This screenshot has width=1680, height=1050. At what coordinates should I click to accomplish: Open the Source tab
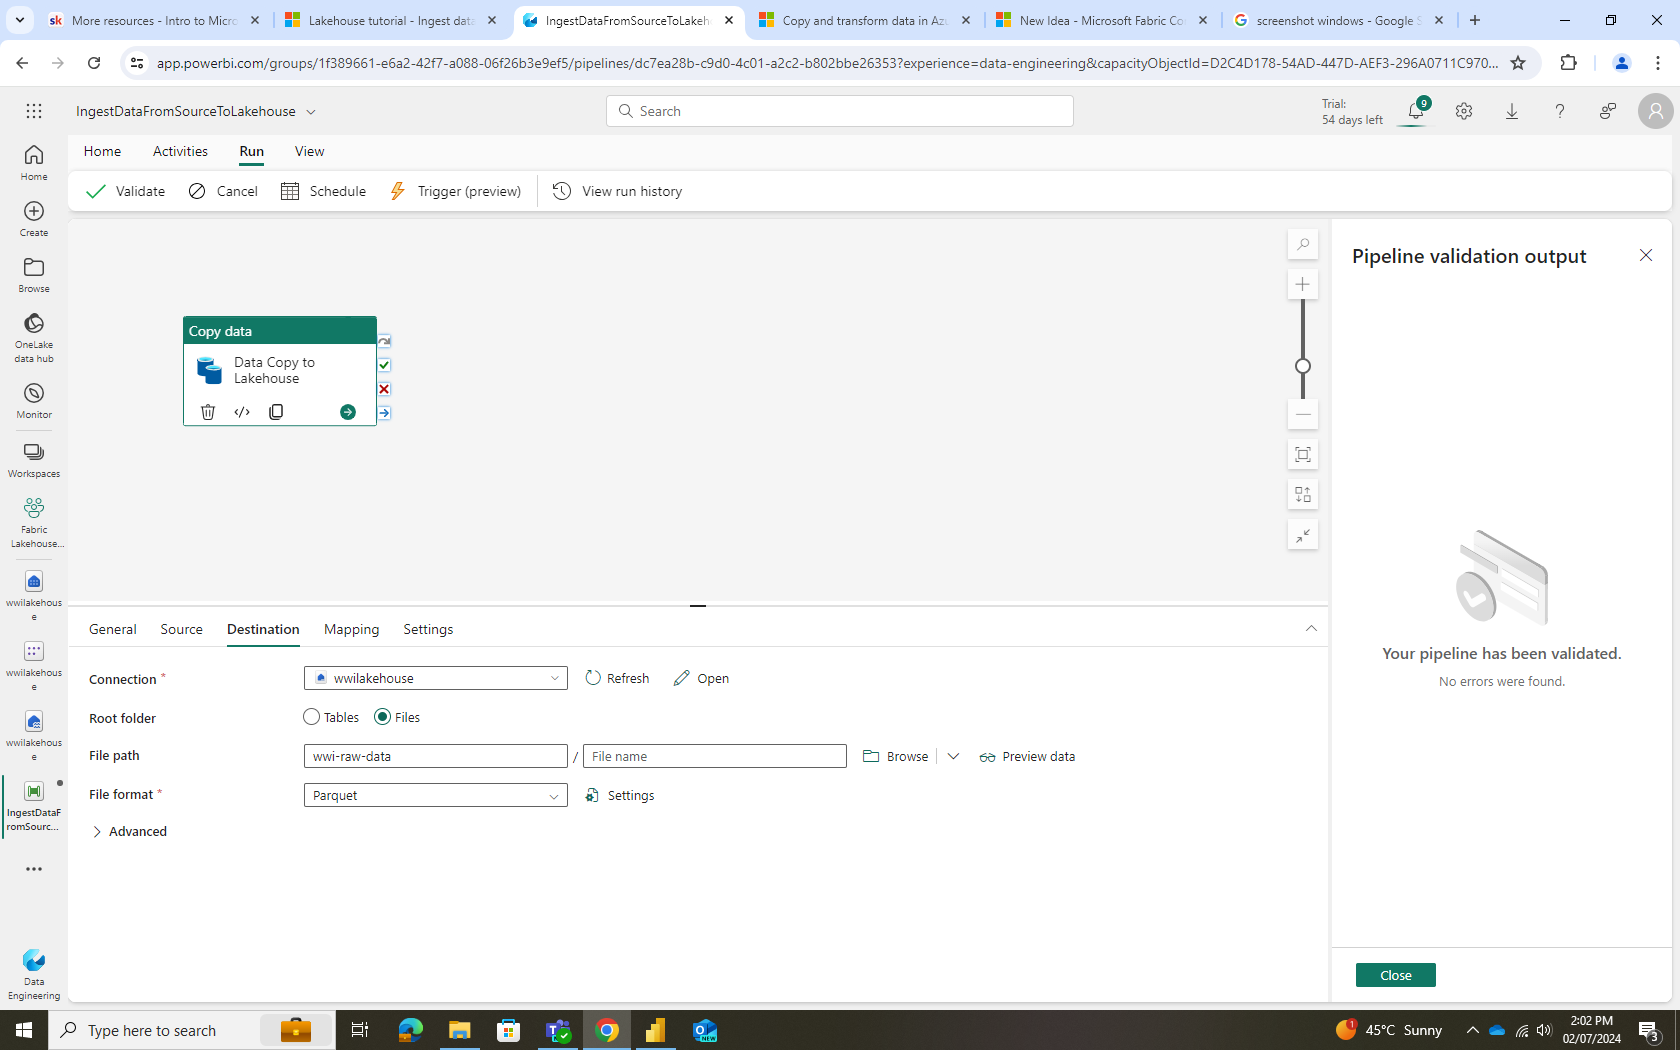pos(182,629)
